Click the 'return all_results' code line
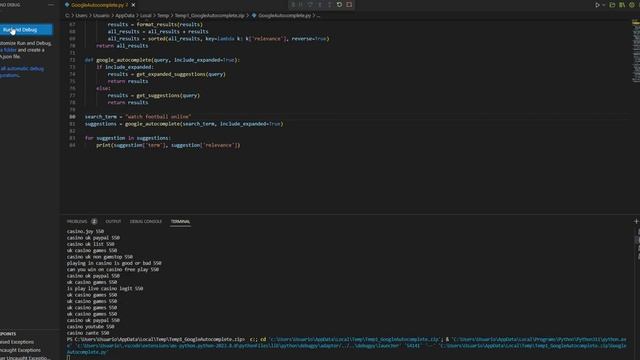Image resolution: width=640 pixels, height=360 pixels. click(x=122, y=46)
